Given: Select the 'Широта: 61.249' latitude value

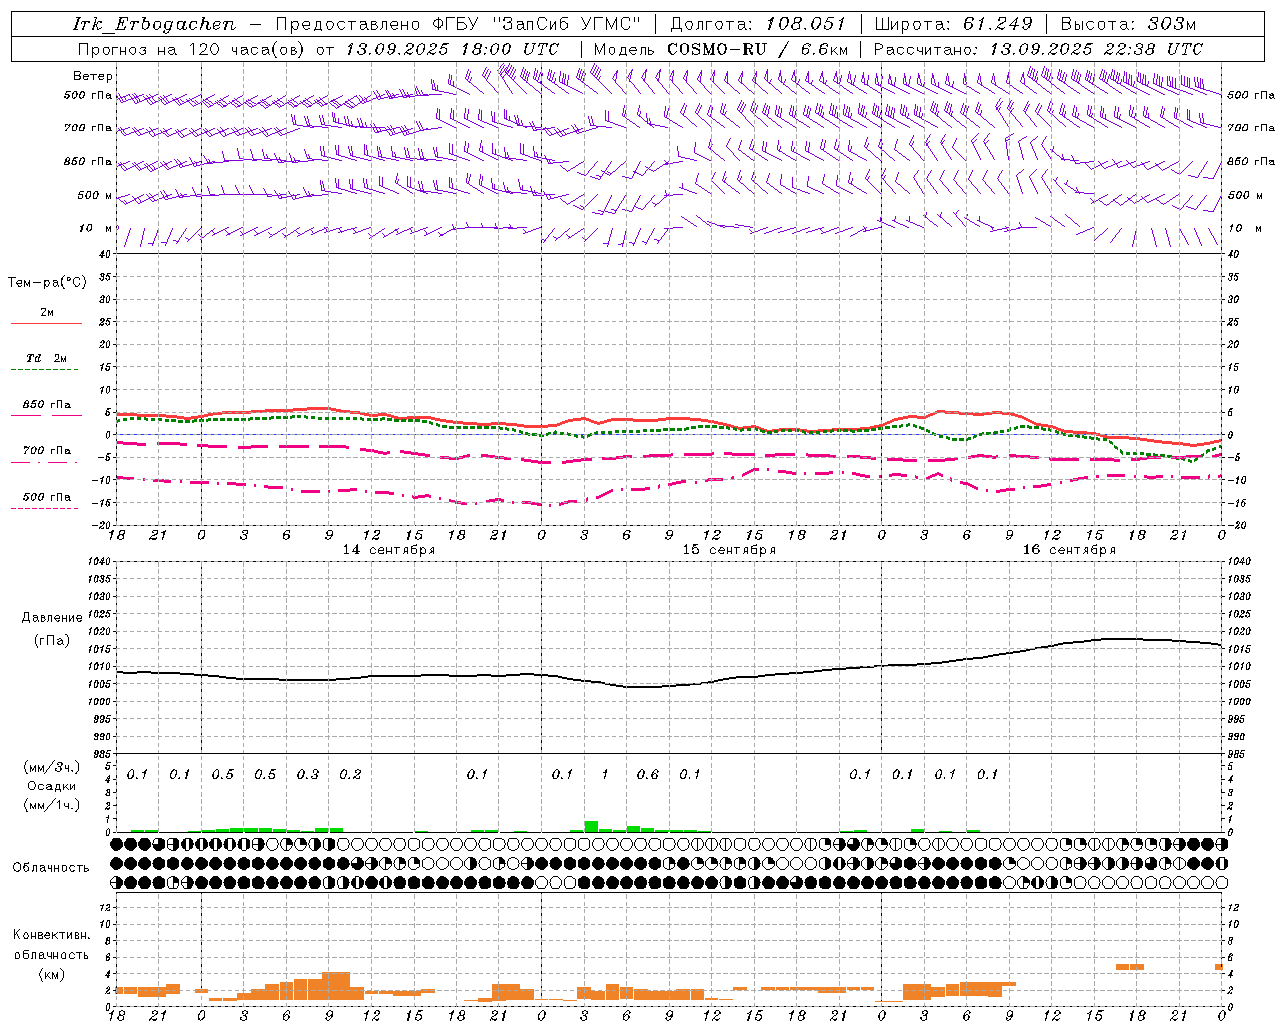Looking at the screenshot, I should point(953,24).
